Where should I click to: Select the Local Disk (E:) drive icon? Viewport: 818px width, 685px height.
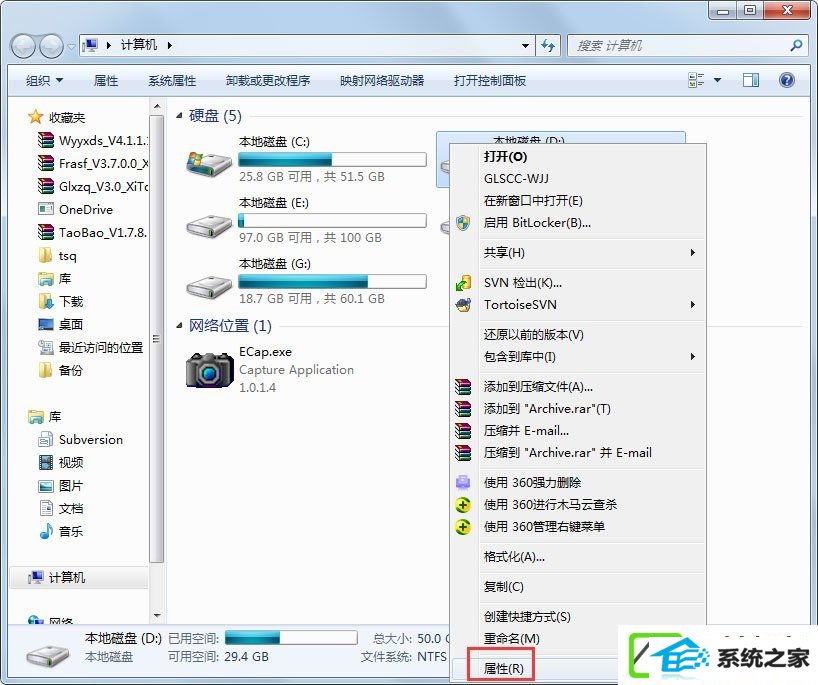coord(209,225)
